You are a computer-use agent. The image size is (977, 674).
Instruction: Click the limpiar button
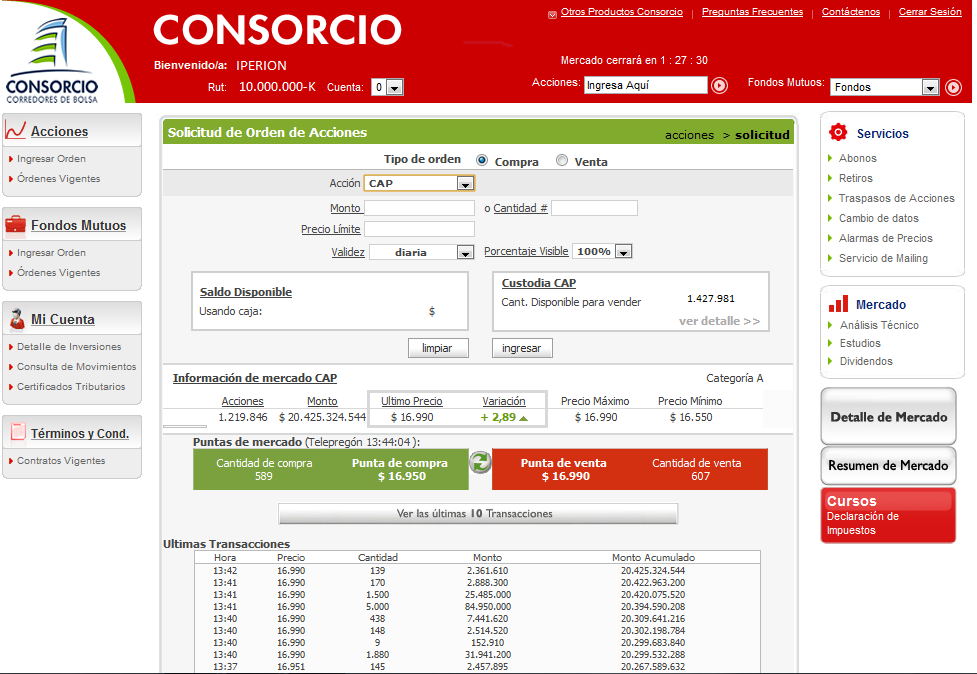coord(438,348)
